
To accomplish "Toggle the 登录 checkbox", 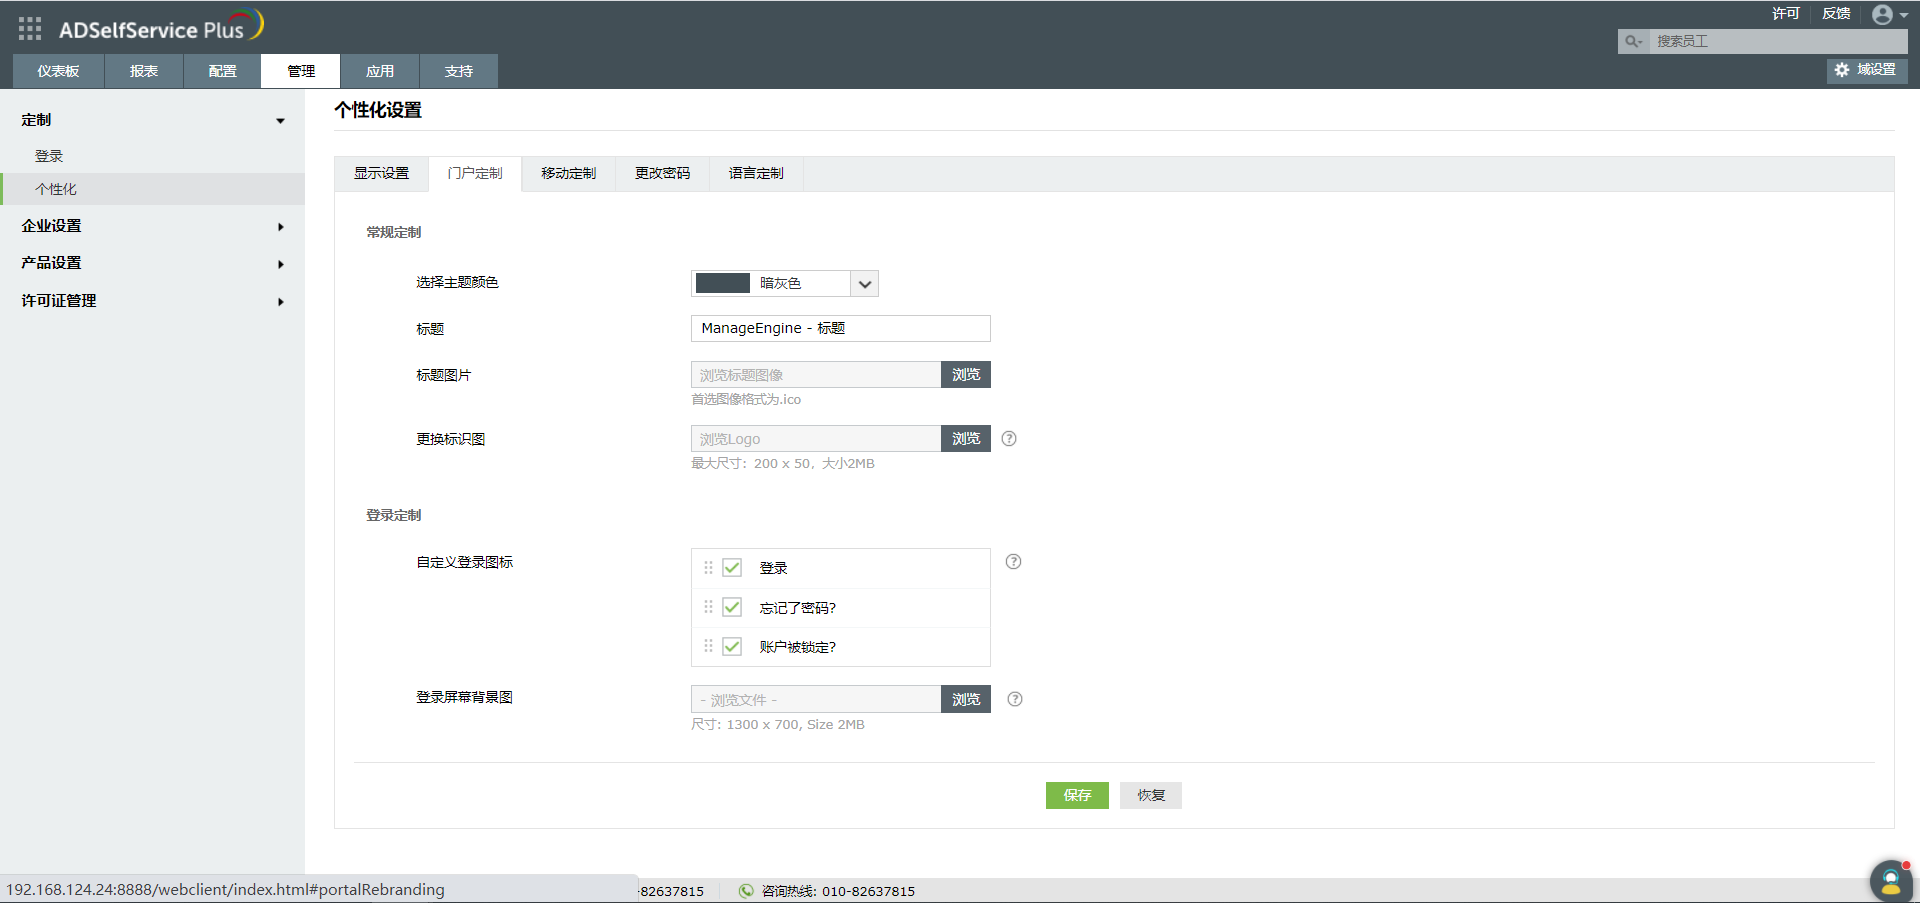I will point(732,568).
